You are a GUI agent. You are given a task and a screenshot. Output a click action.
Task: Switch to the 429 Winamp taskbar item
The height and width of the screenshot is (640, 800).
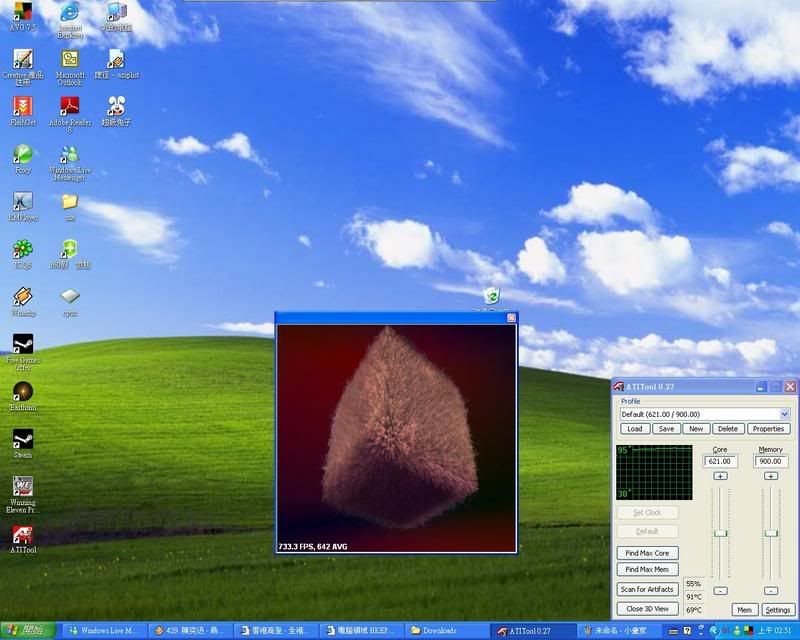tap(190, 630)
